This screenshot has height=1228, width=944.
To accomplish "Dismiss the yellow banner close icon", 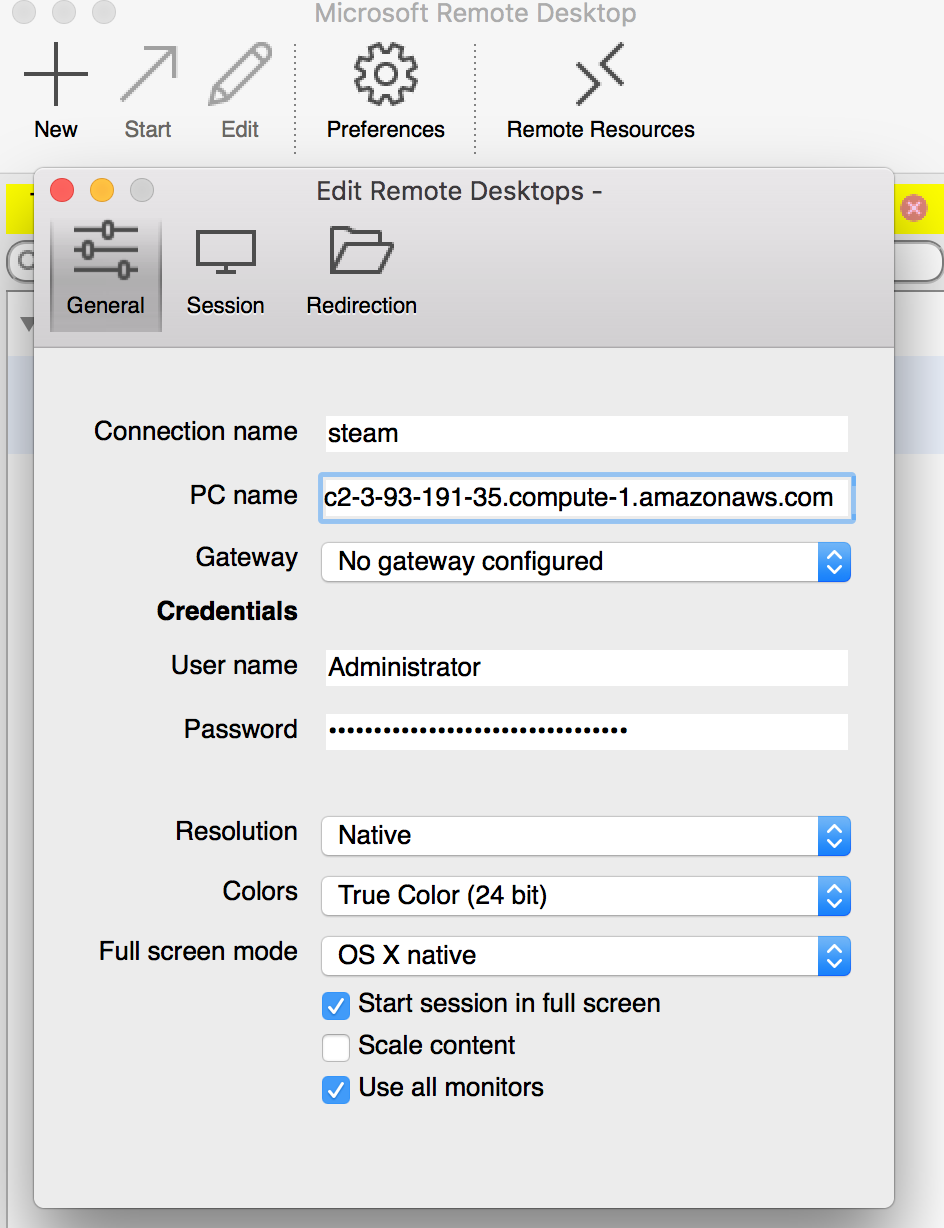I will click(913, 208).
